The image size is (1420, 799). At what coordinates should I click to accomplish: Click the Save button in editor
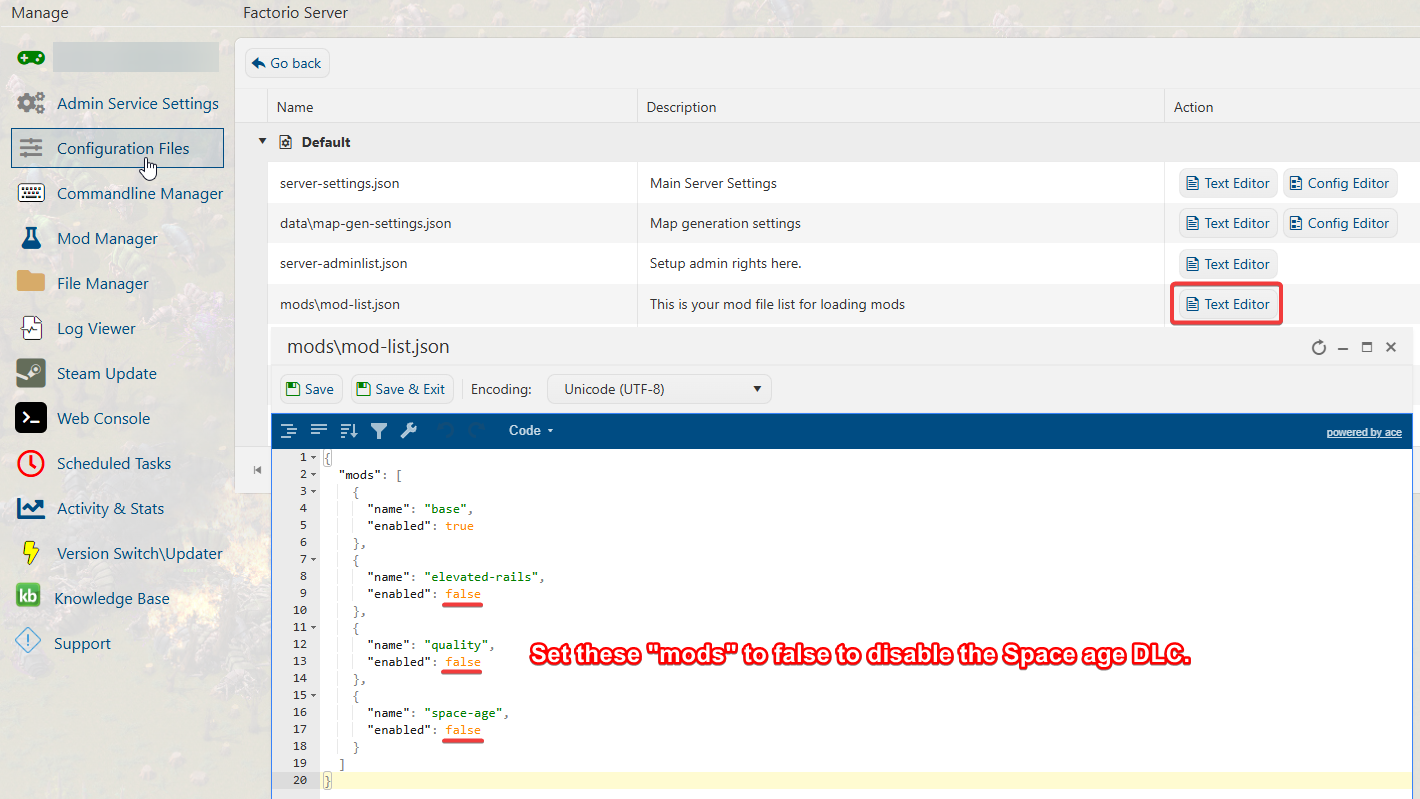tap(309, 389)
